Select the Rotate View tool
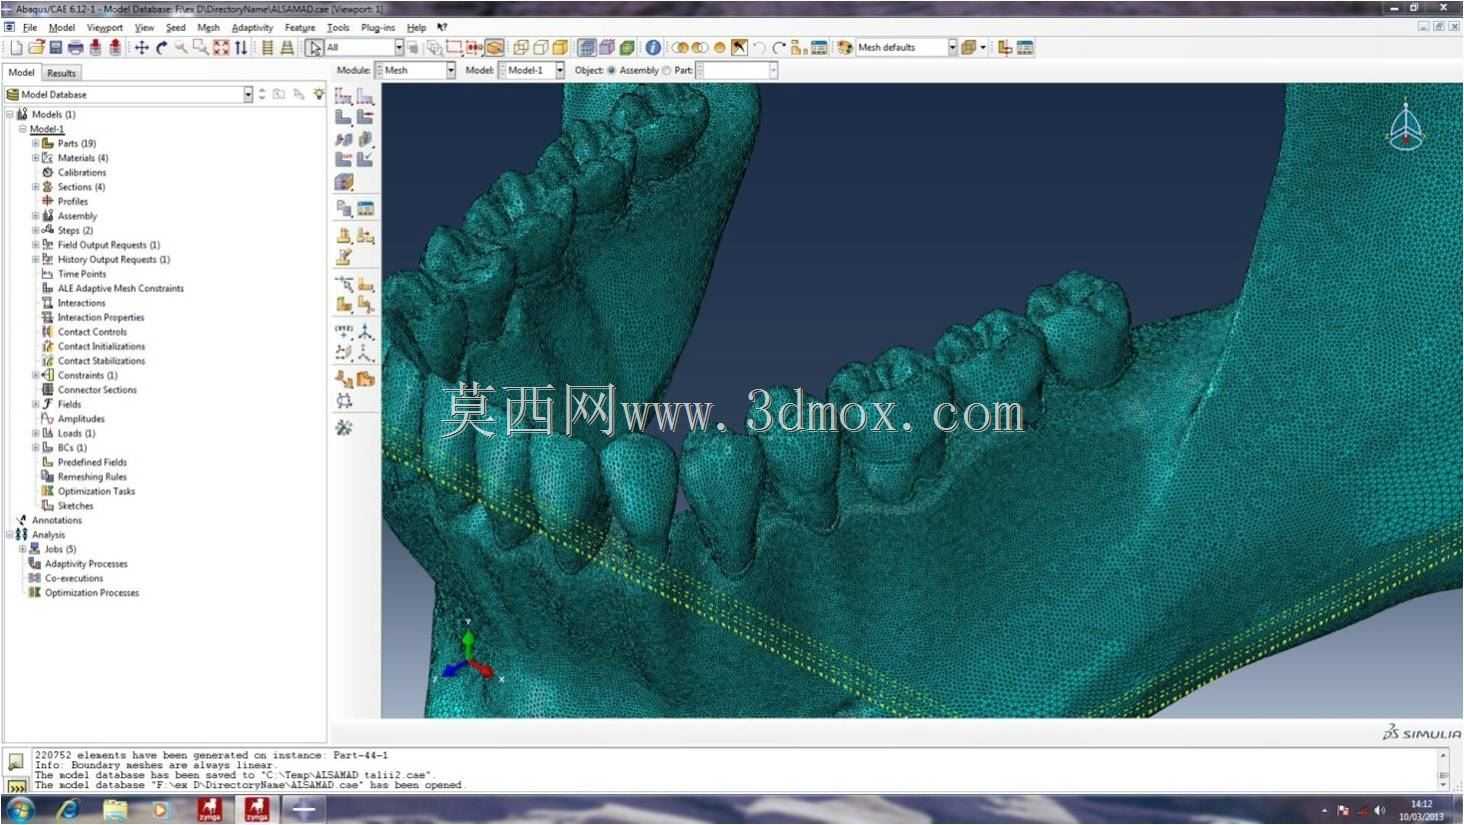1464x825 pixels. pyautogui.click(x=161, y=47)
